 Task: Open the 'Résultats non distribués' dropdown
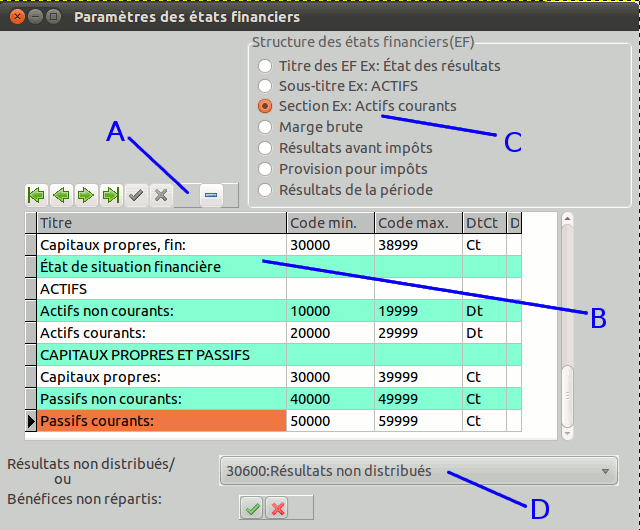tap(418, 471)
